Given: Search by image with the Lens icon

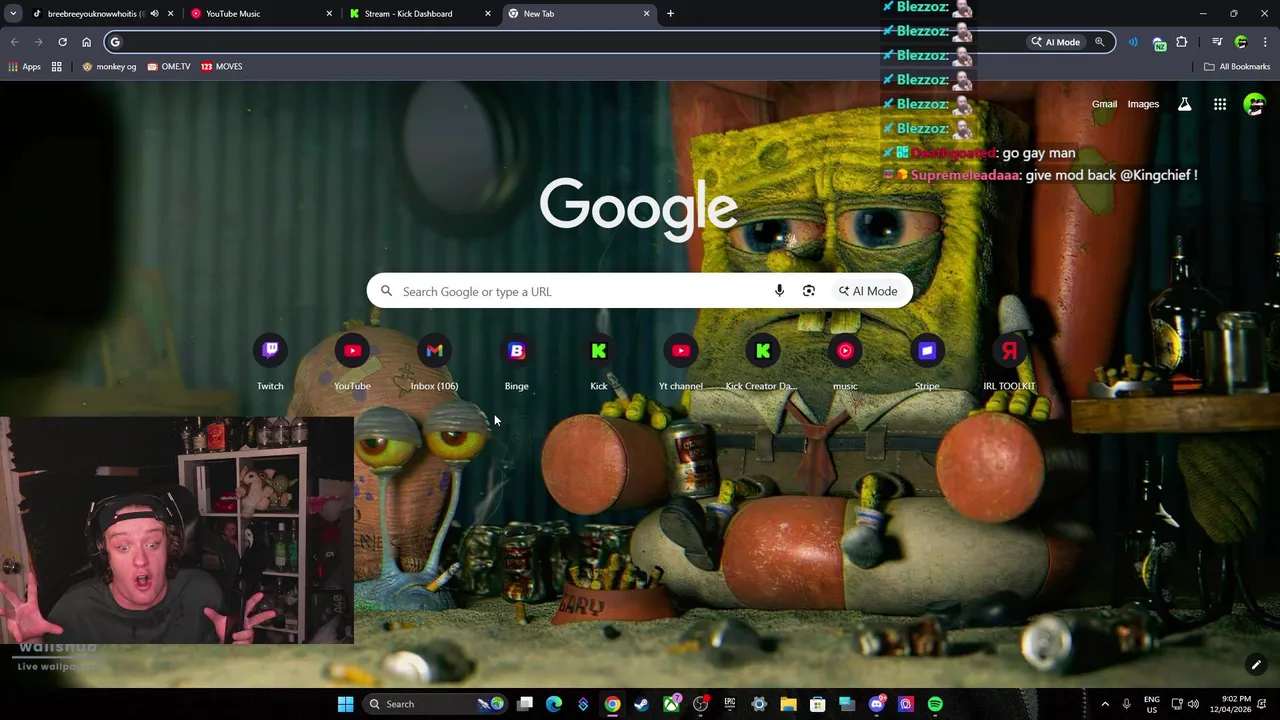Looking at the screenshot, I should click(x=809, y=291).
